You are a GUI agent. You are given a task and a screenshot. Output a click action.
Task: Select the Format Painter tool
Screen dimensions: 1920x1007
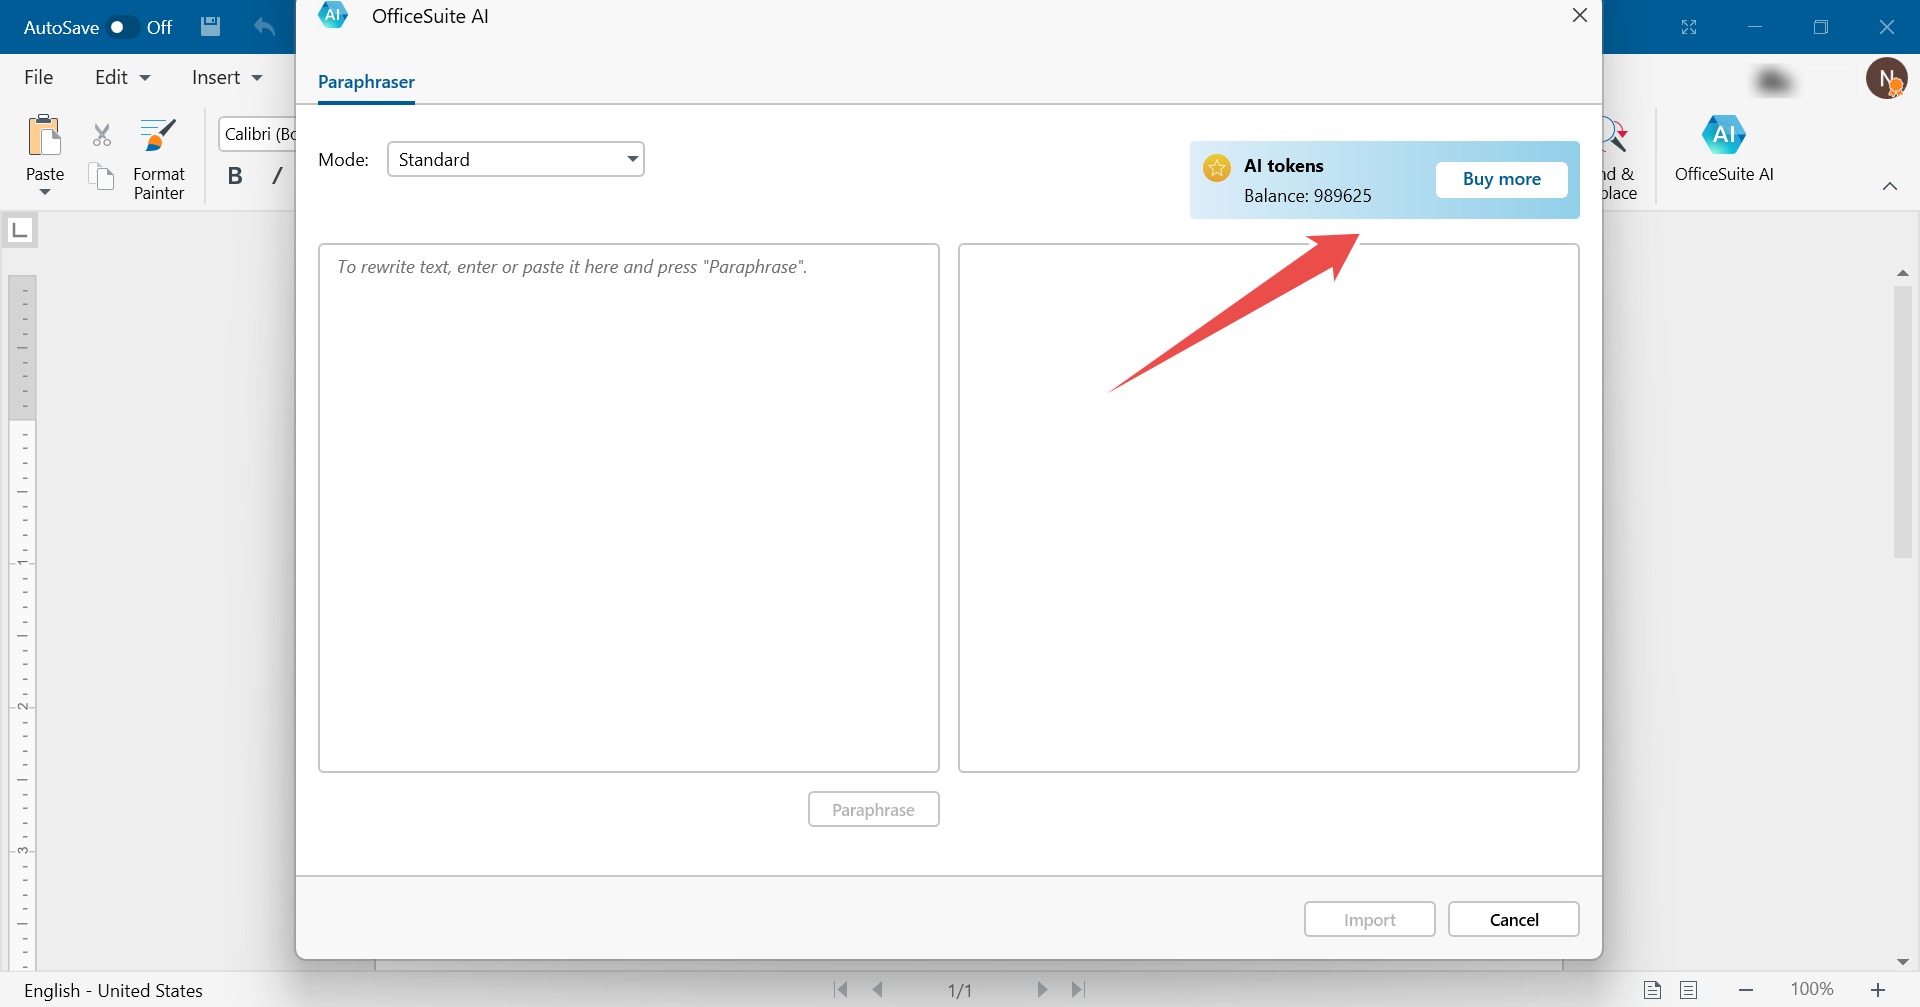(x=159, y=159)
